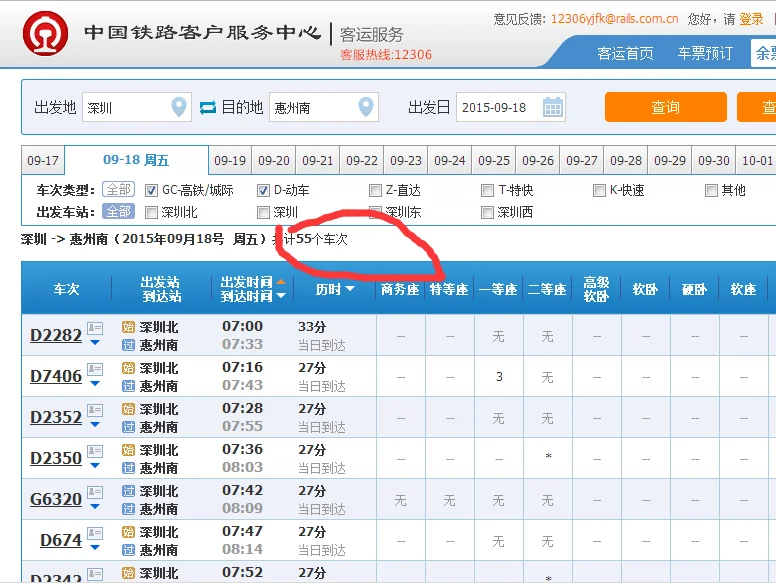The height and width of the screenshot is (583, 776).
Task: View G6320 train info card icon
Action: pyautogui.click(x=95, y=492)
